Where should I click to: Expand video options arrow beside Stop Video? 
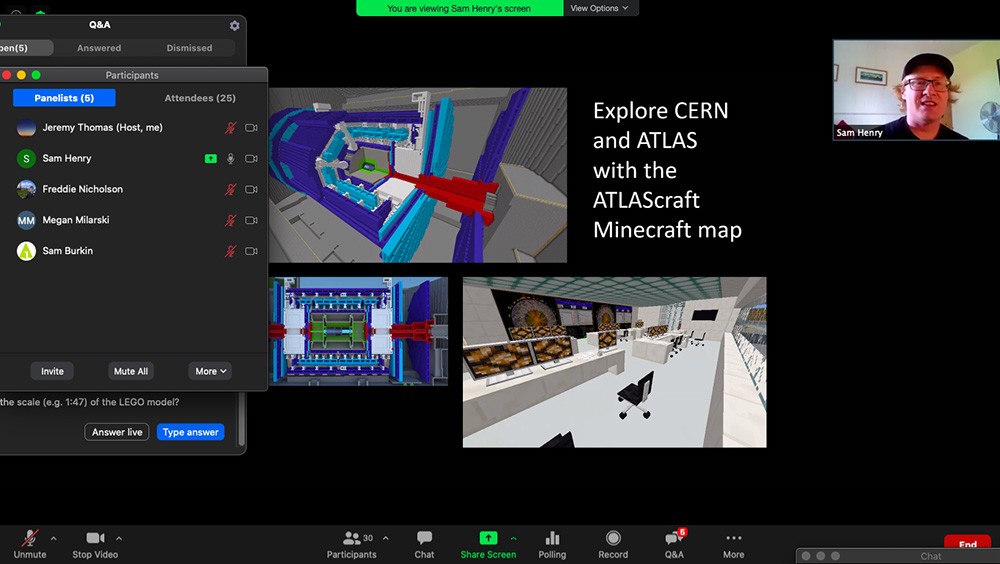(119, 538)
